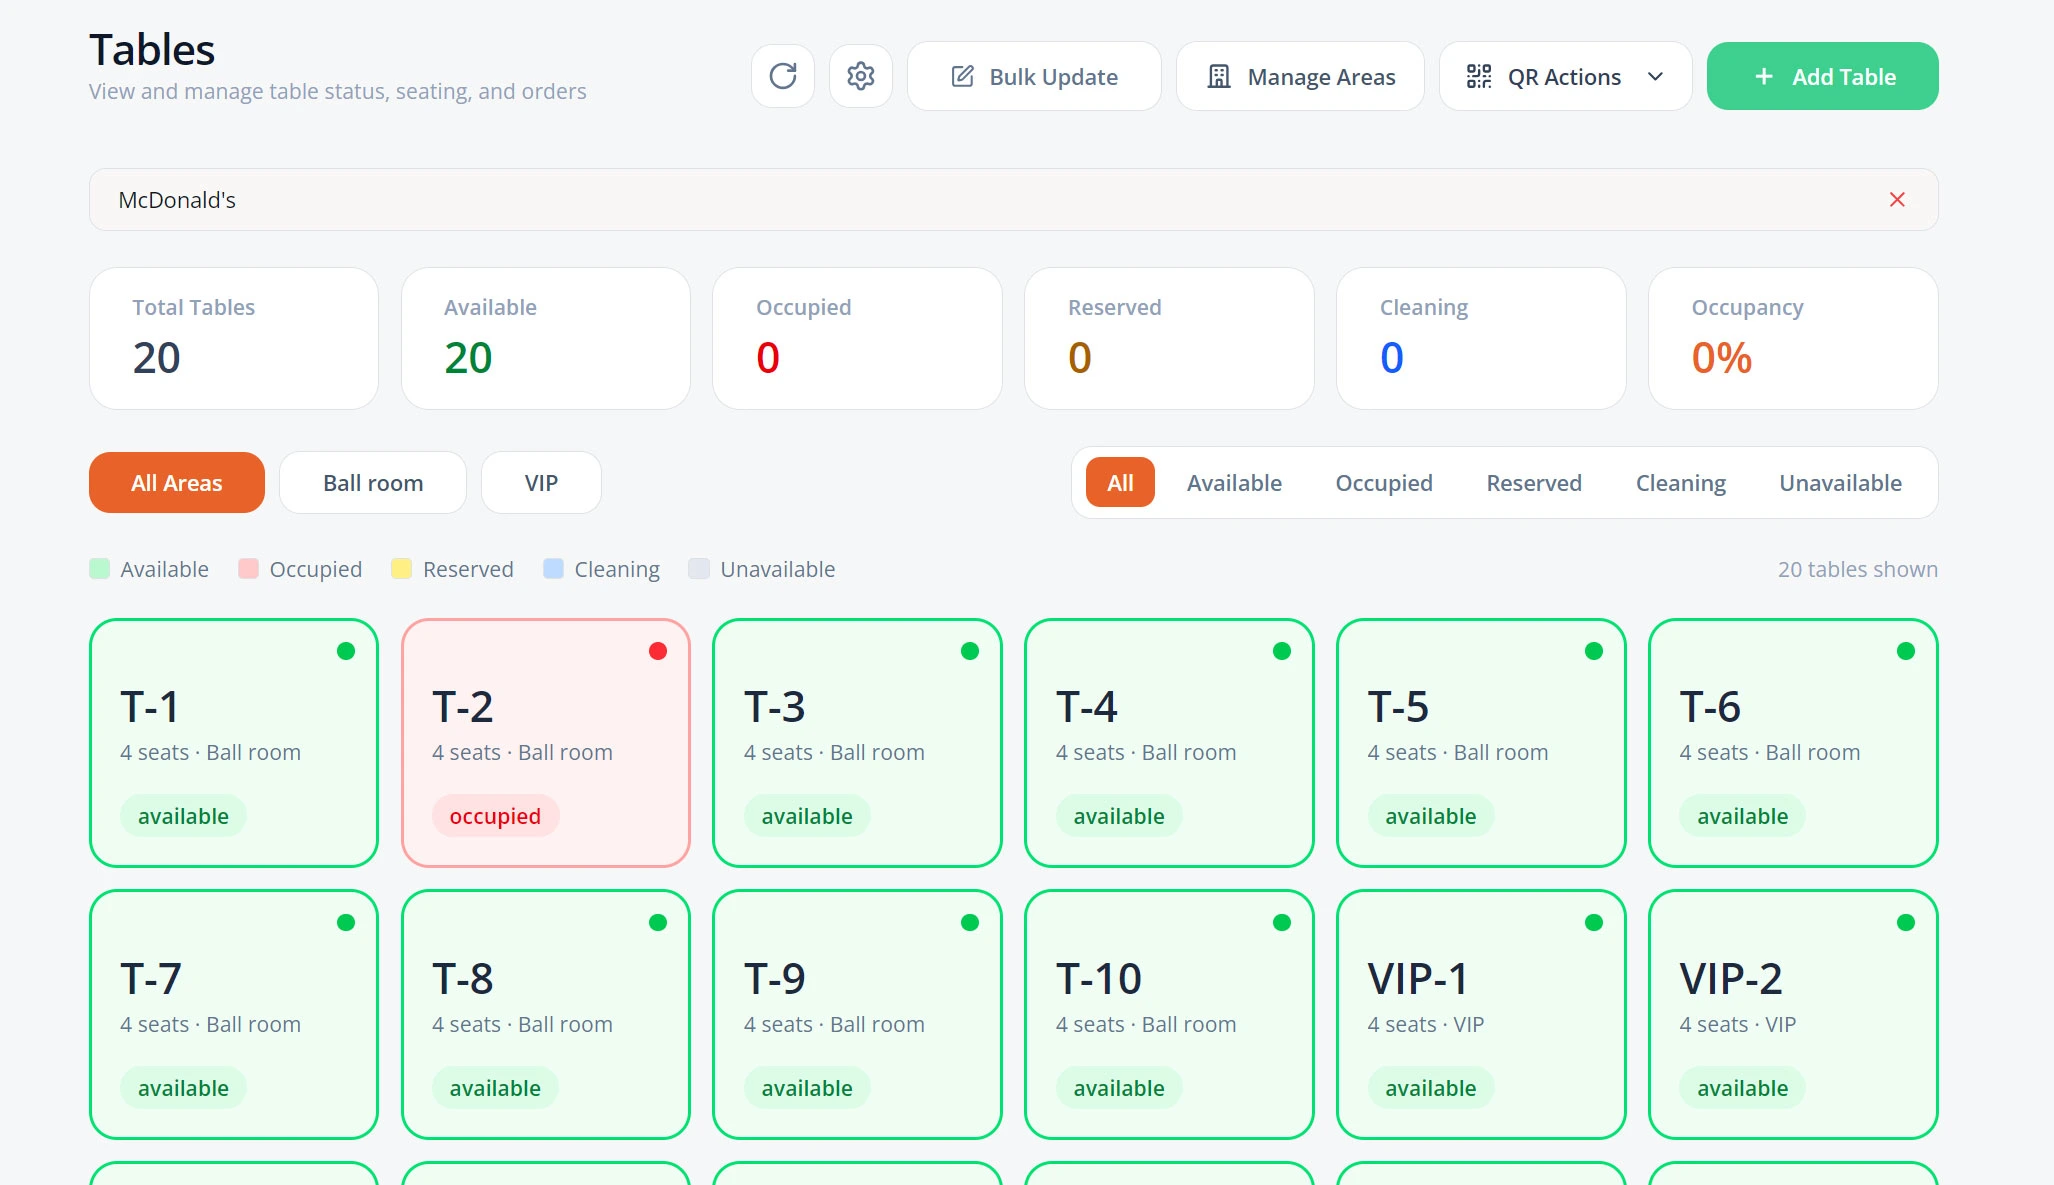Click the green status dot on T-9
The image size is (2054, 1185).
pyautogui.click(x=970, y=922)
